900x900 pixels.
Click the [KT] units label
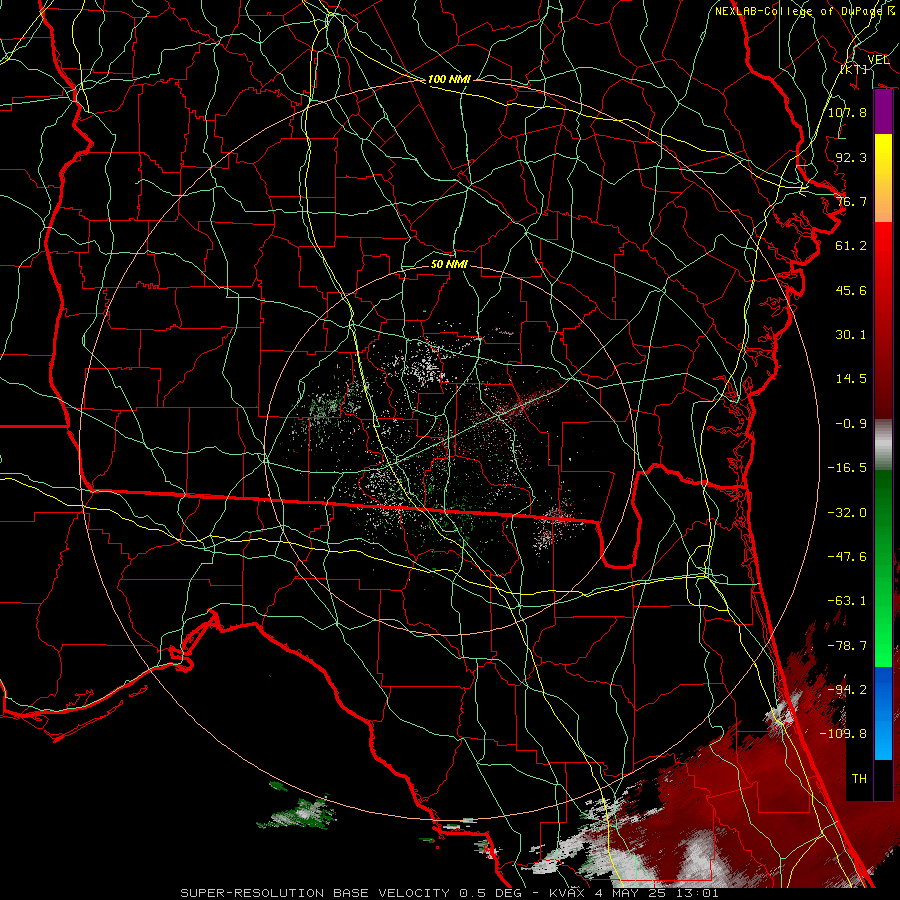coord(854,69)
